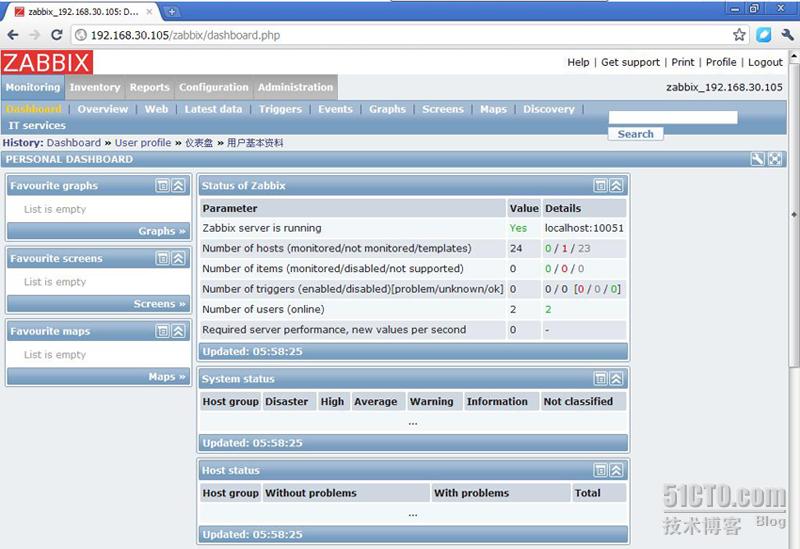Open a new browser tab
800x549 pixels.
tap(172, 11)
